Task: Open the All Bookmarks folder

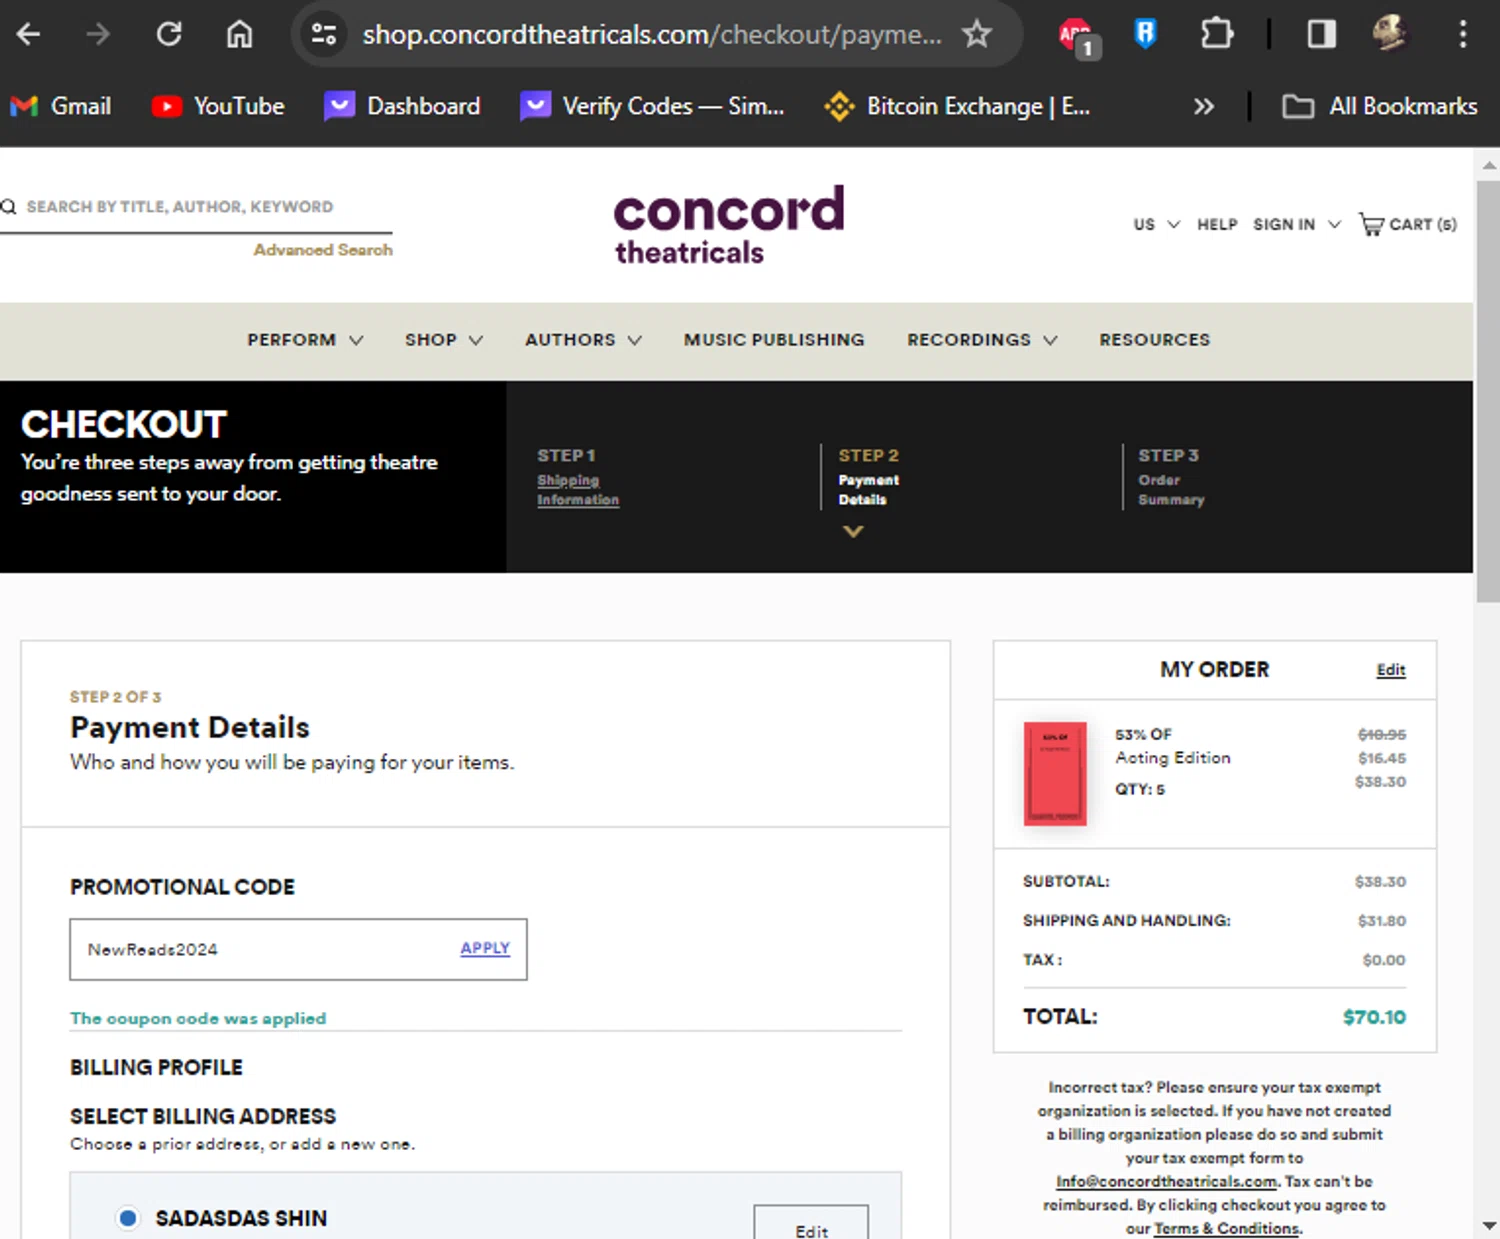Action: point(1380,106)
